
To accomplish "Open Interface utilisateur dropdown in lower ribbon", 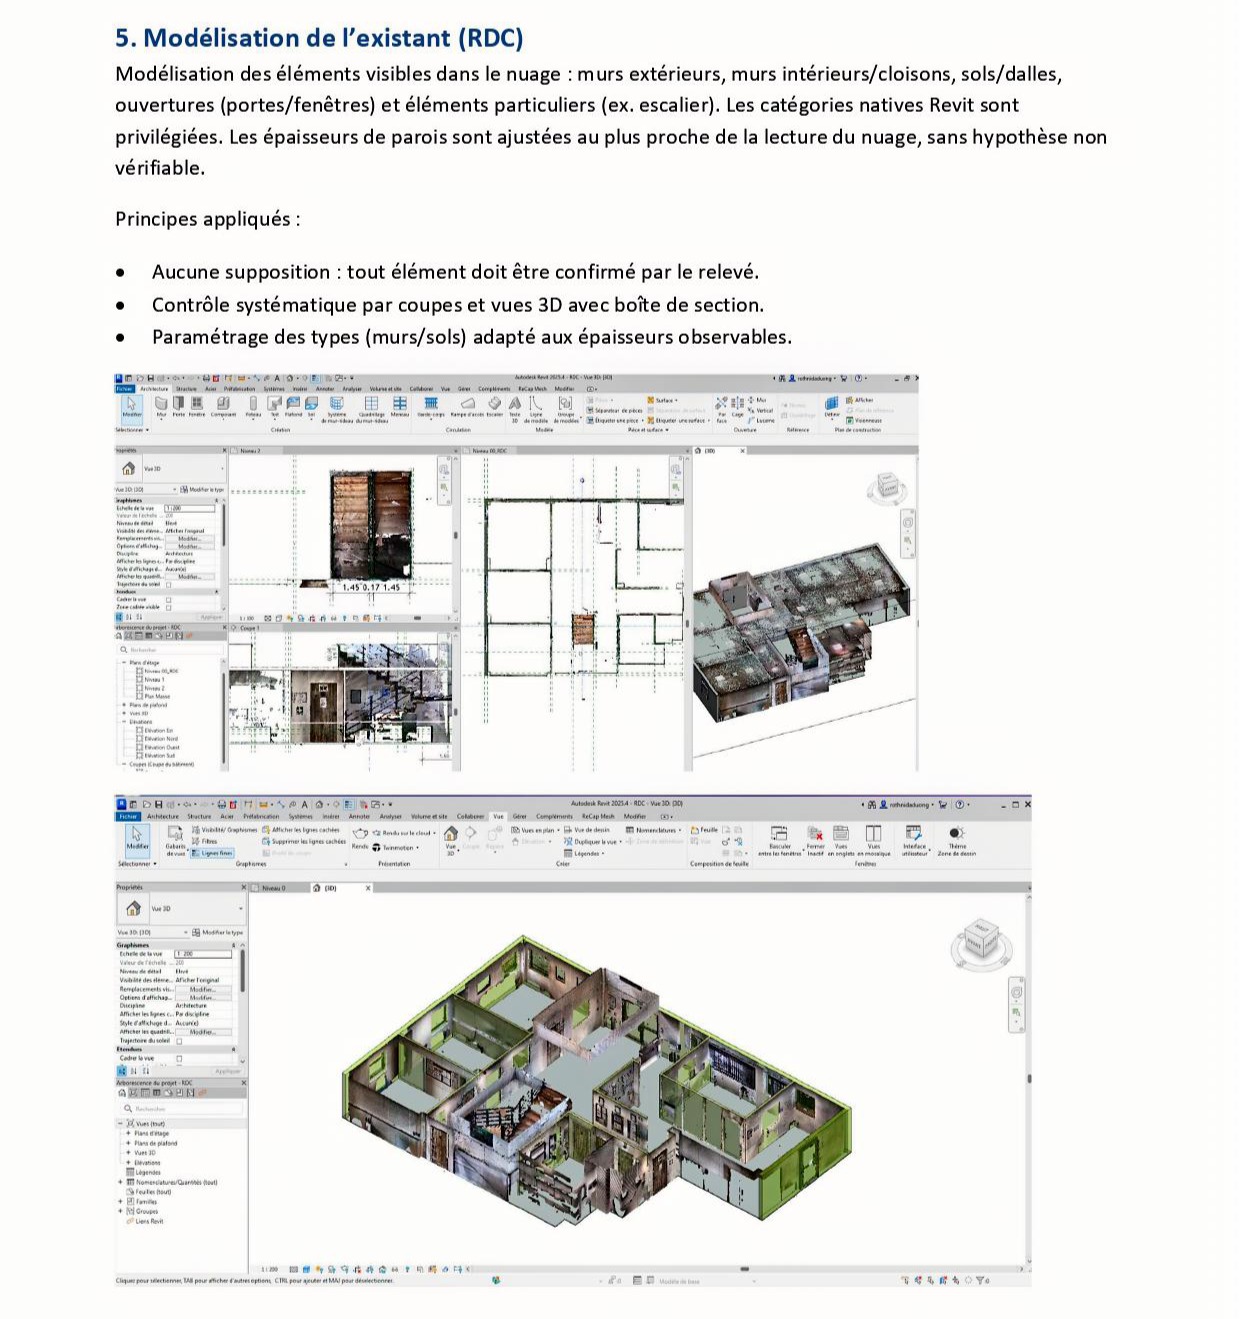I will click(x=914, y=841).
